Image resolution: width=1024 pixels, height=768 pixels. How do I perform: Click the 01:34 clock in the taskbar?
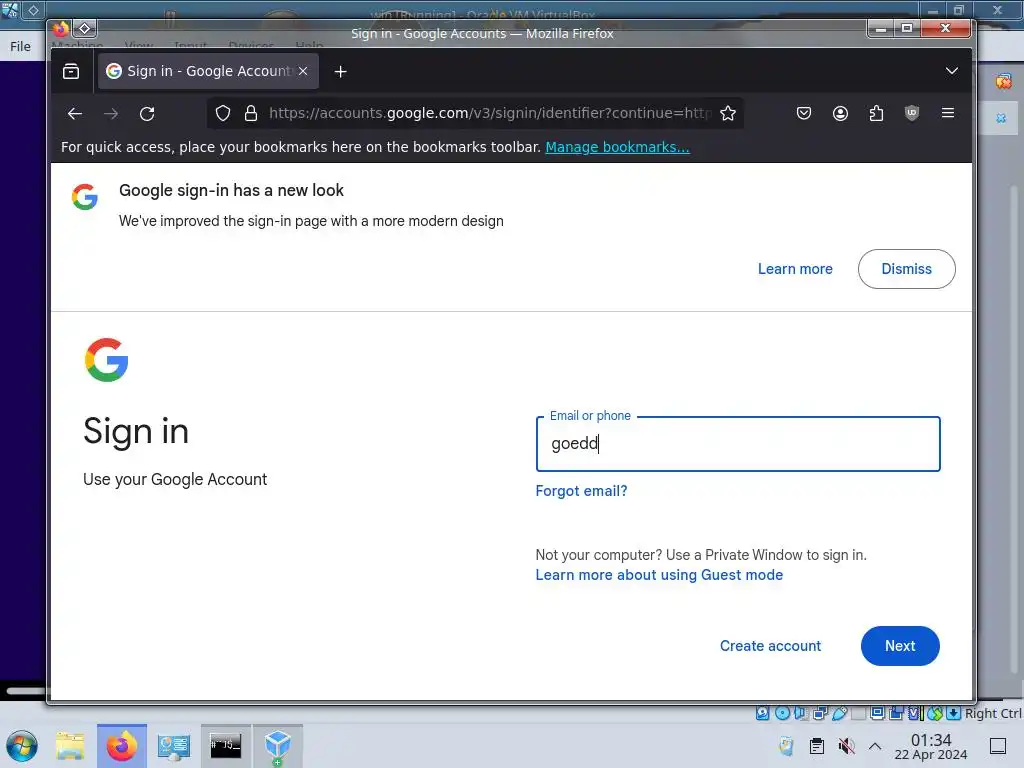pyautogui.click(x=931, y=746)
